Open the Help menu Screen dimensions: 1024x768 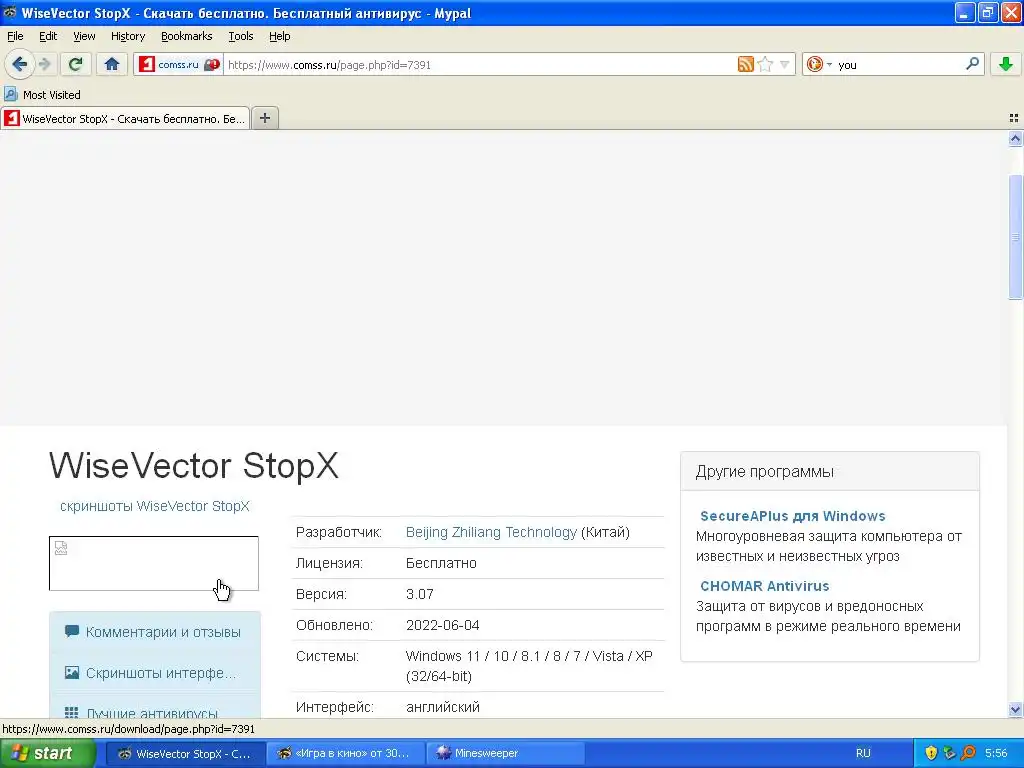coord(280,36)
